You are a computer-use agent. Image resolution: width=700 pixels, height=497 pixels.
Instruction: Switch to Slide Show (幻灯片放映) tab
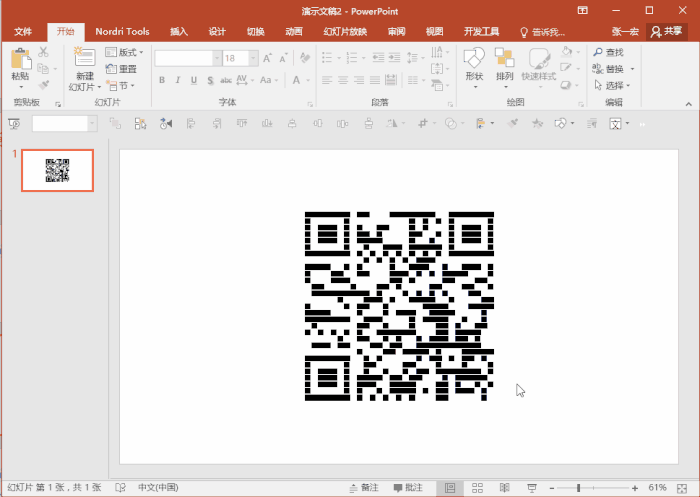click(345, 31)
